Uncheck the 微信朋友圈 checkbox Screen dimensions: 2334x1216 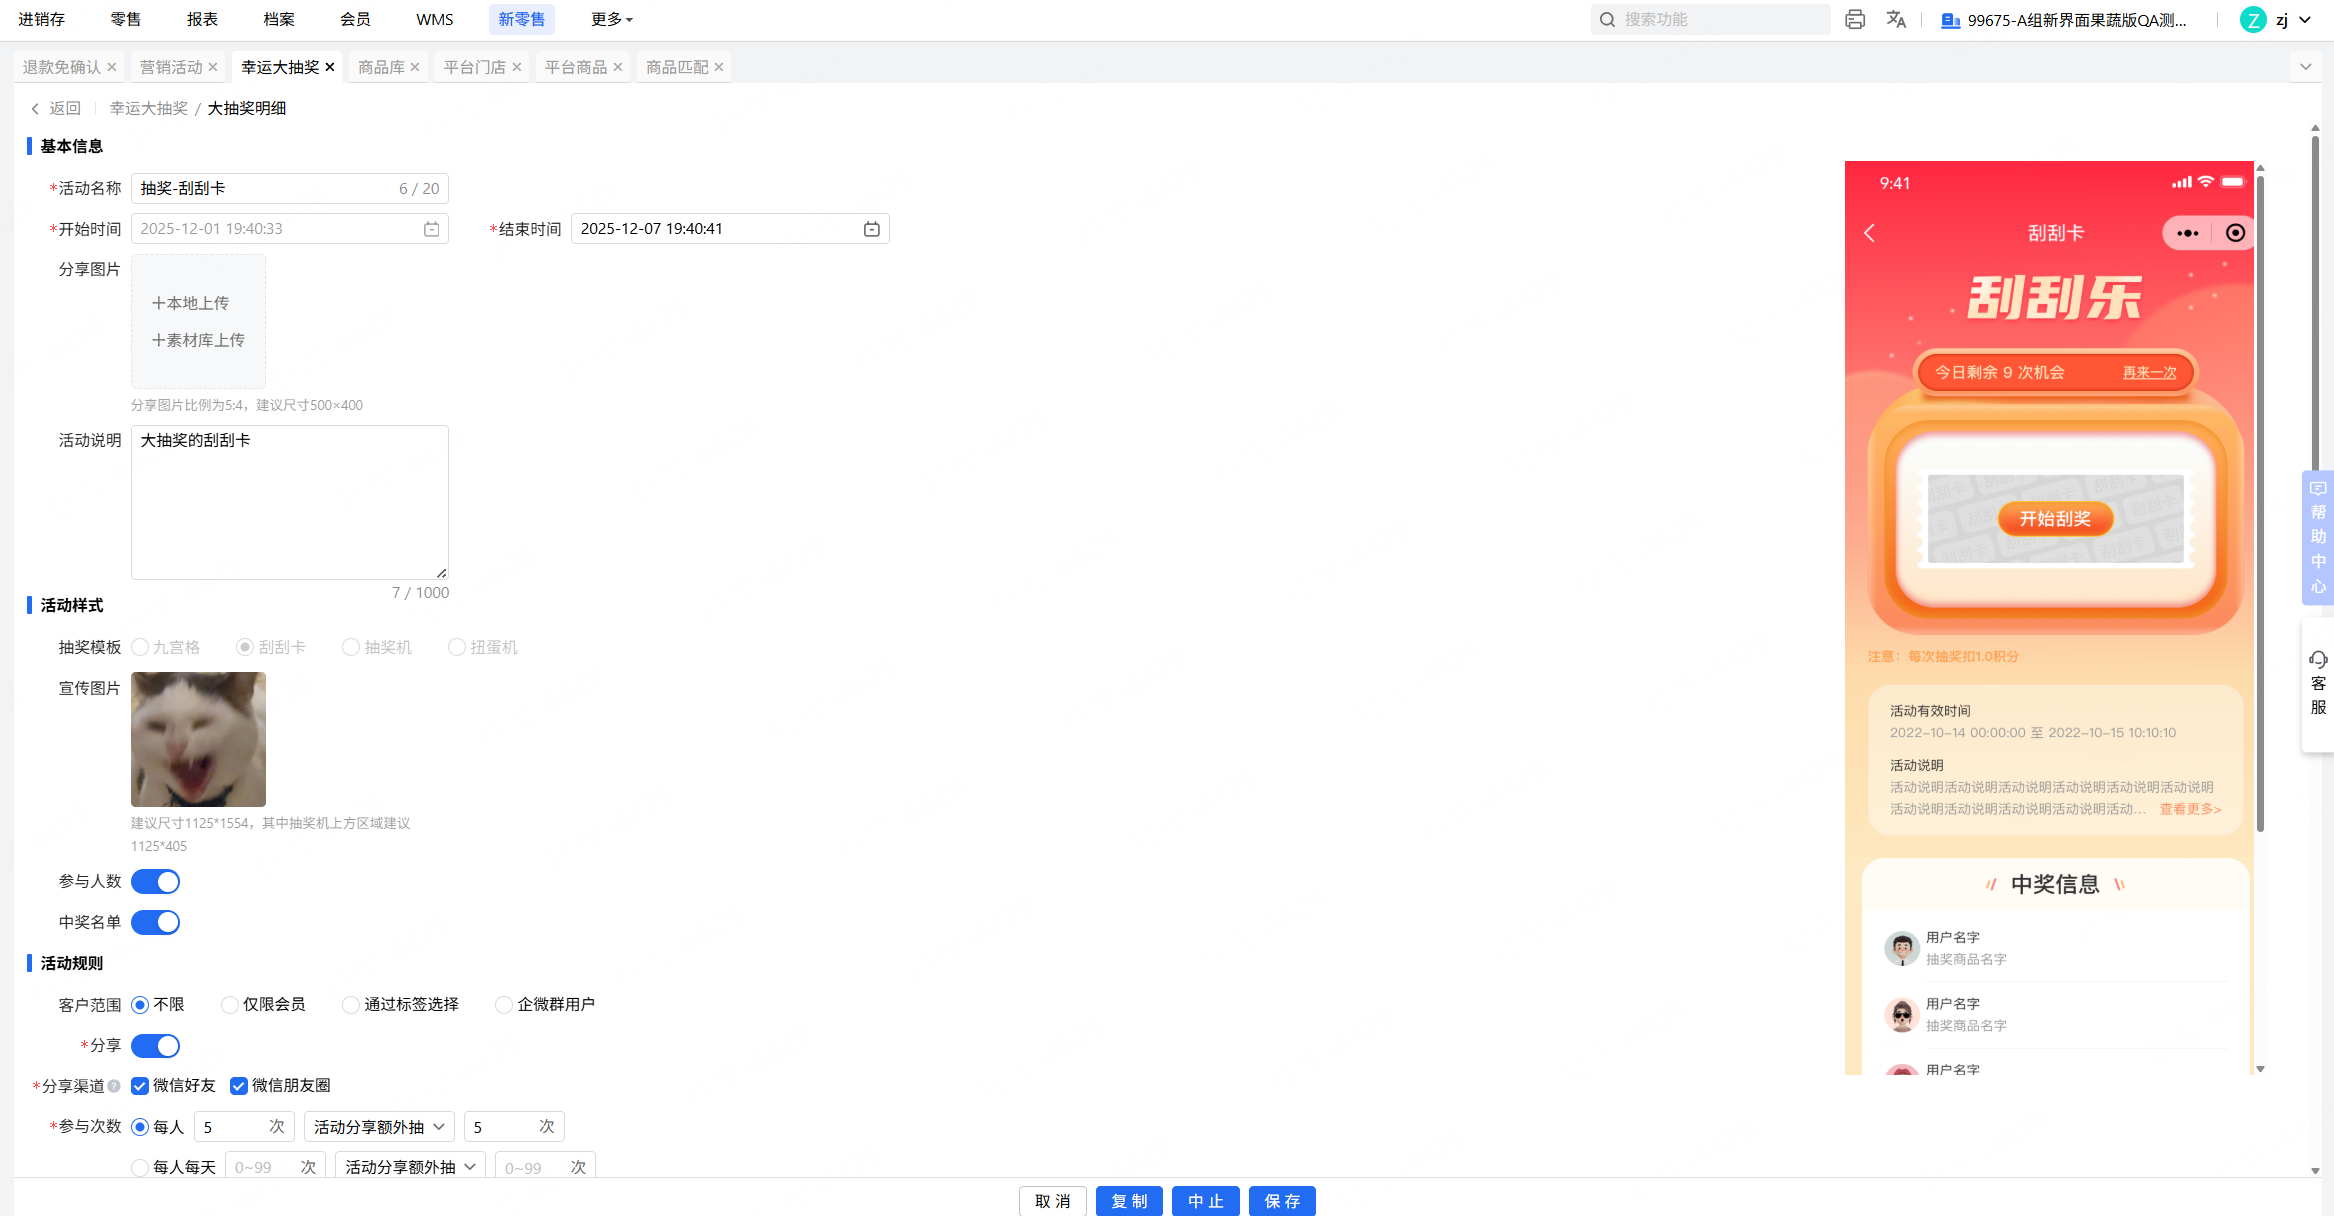[x=239, y=1086]
